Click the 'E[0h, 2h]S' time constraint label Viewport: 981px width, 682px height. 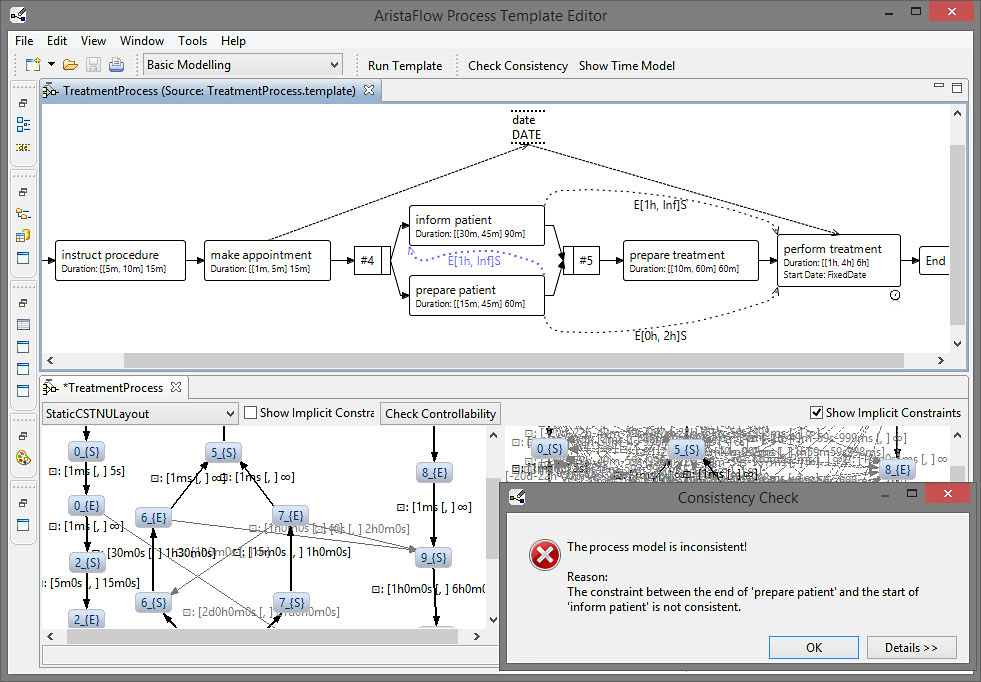coord(661,336)
